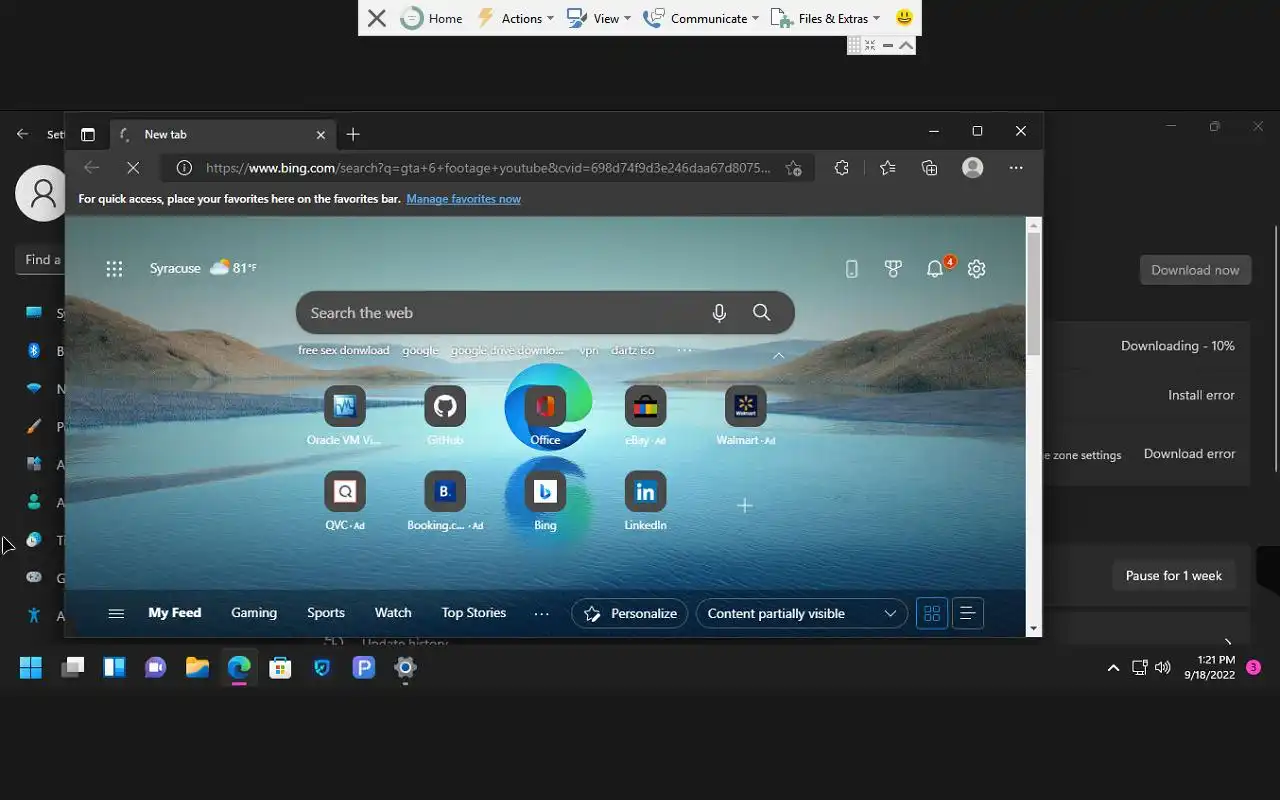Open File Explorer from the taskbar
The image size is (1280, 800).
coord(197,668)
